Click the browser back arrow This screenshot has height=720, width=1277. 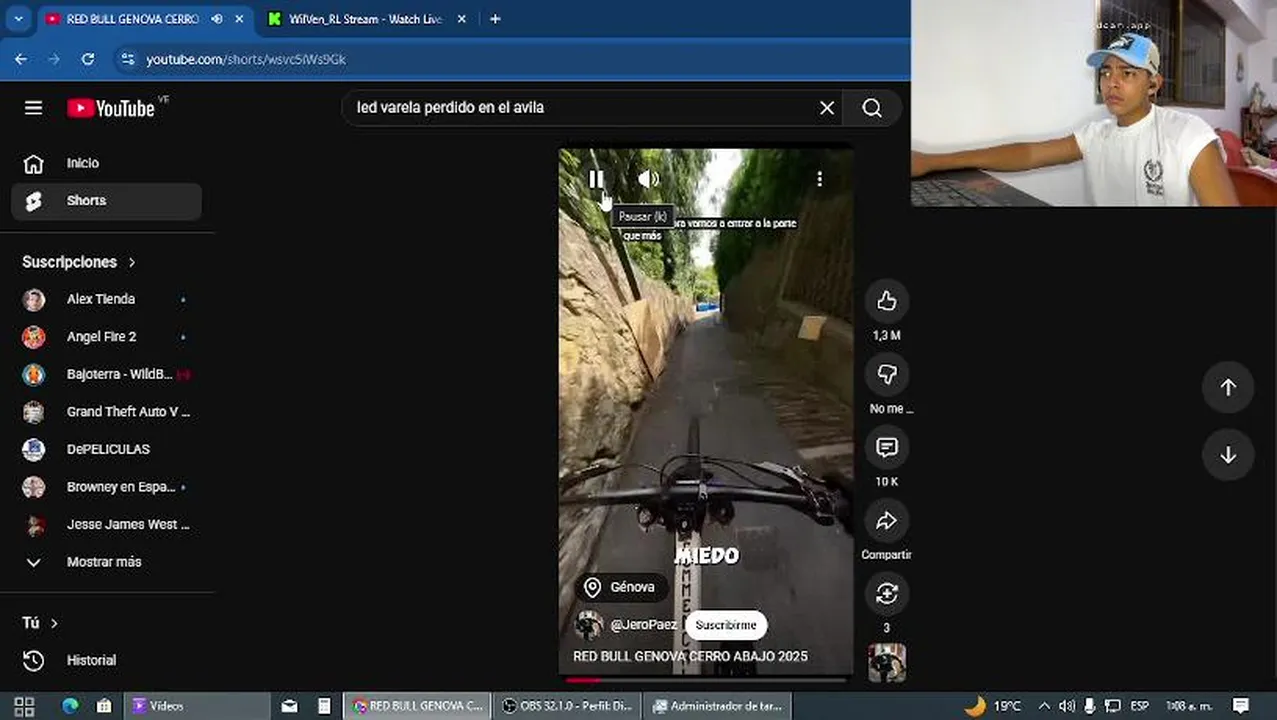[21, 59]
